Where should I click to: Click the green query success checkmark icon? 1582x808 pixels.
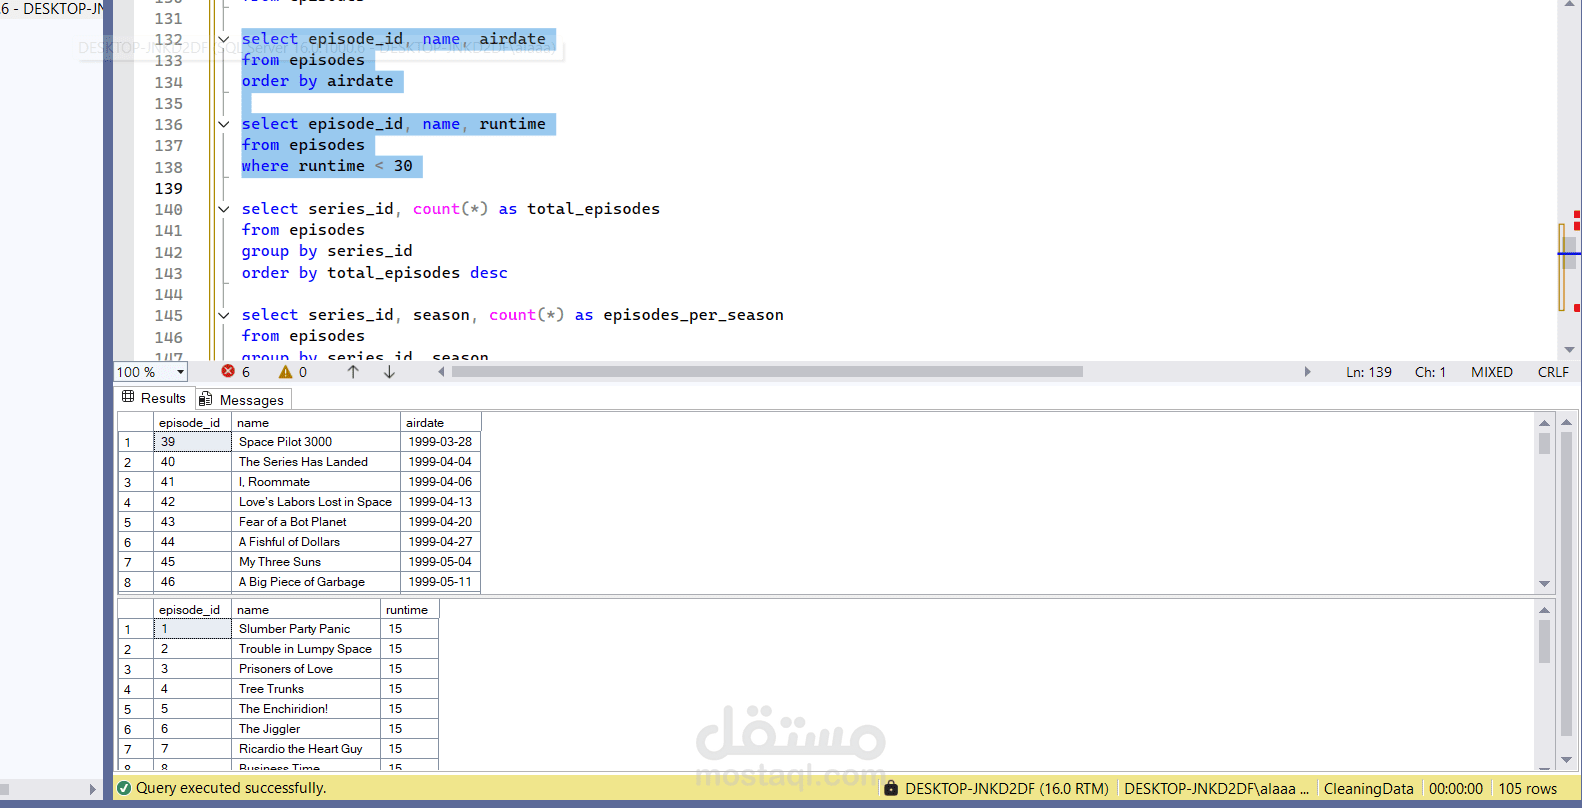pyautogui.click(x=124, y=788)
